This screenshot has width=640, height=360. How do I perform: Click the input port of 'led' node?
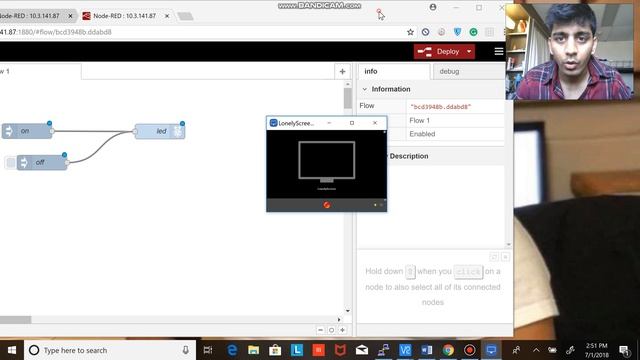[x=135, y=131]
